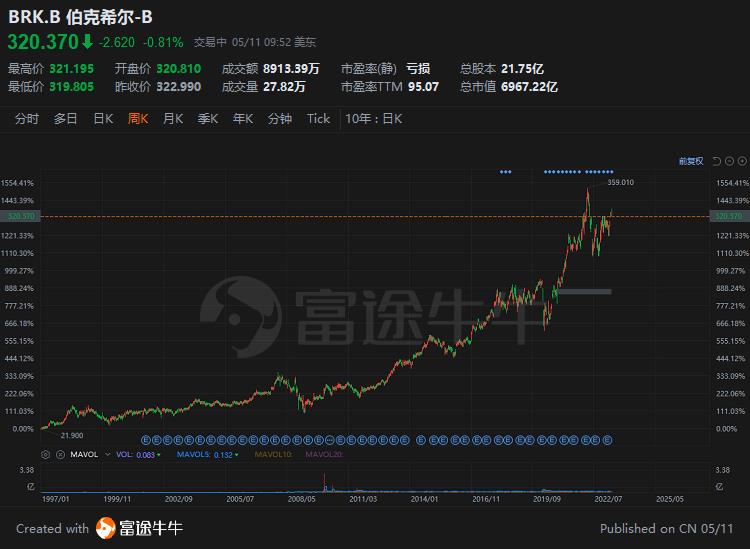Switch to the 多日 chart tab
Screen dimensions: 750x549
[66, 119]
